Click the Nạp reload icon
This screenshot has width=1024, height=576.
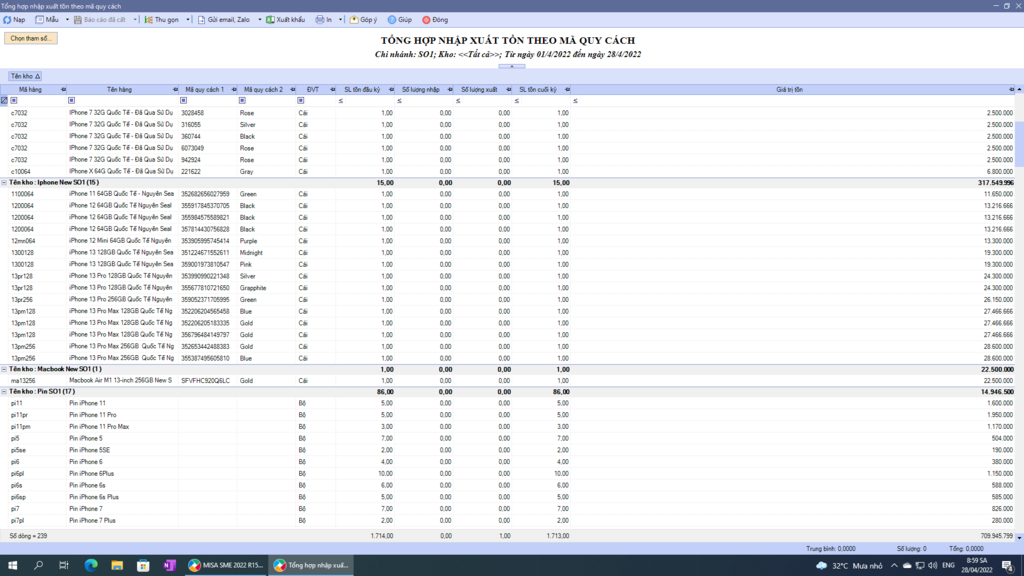7,20
